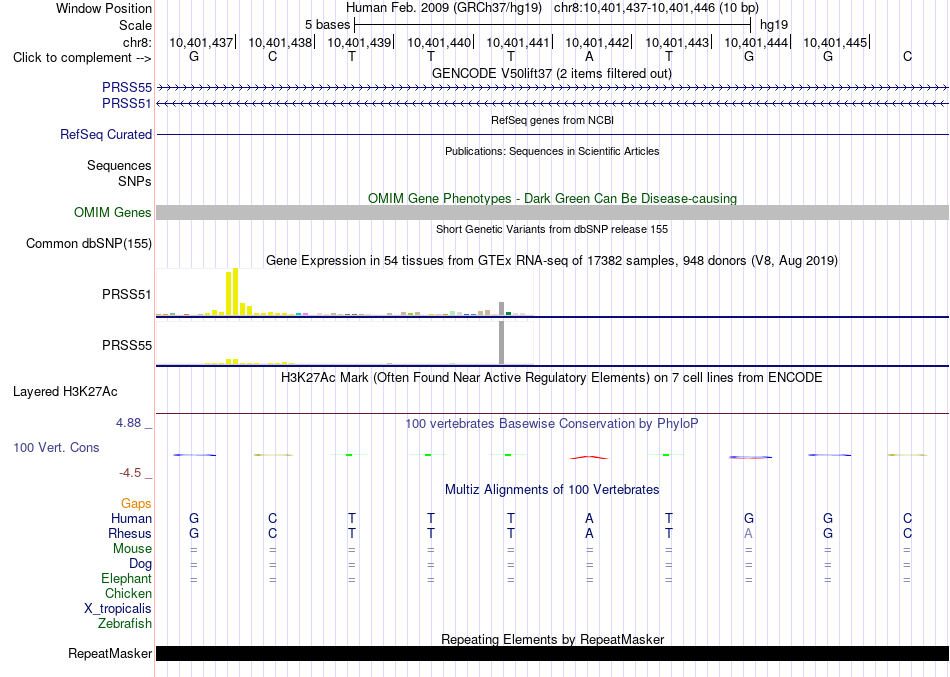Click the PRSS55 right-pointing arrow intron line

(x=552, y=88)
